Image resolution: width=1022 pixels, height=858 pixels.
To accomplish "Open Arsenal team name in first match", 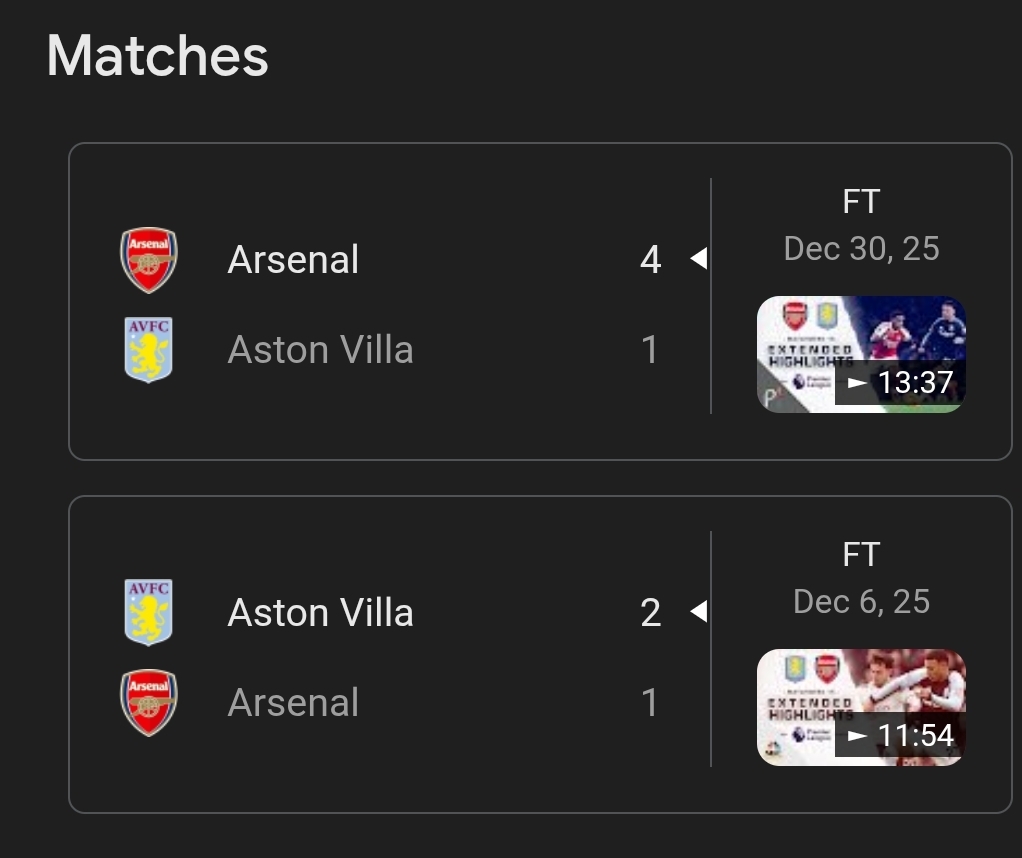I will [x=293, y=259].
